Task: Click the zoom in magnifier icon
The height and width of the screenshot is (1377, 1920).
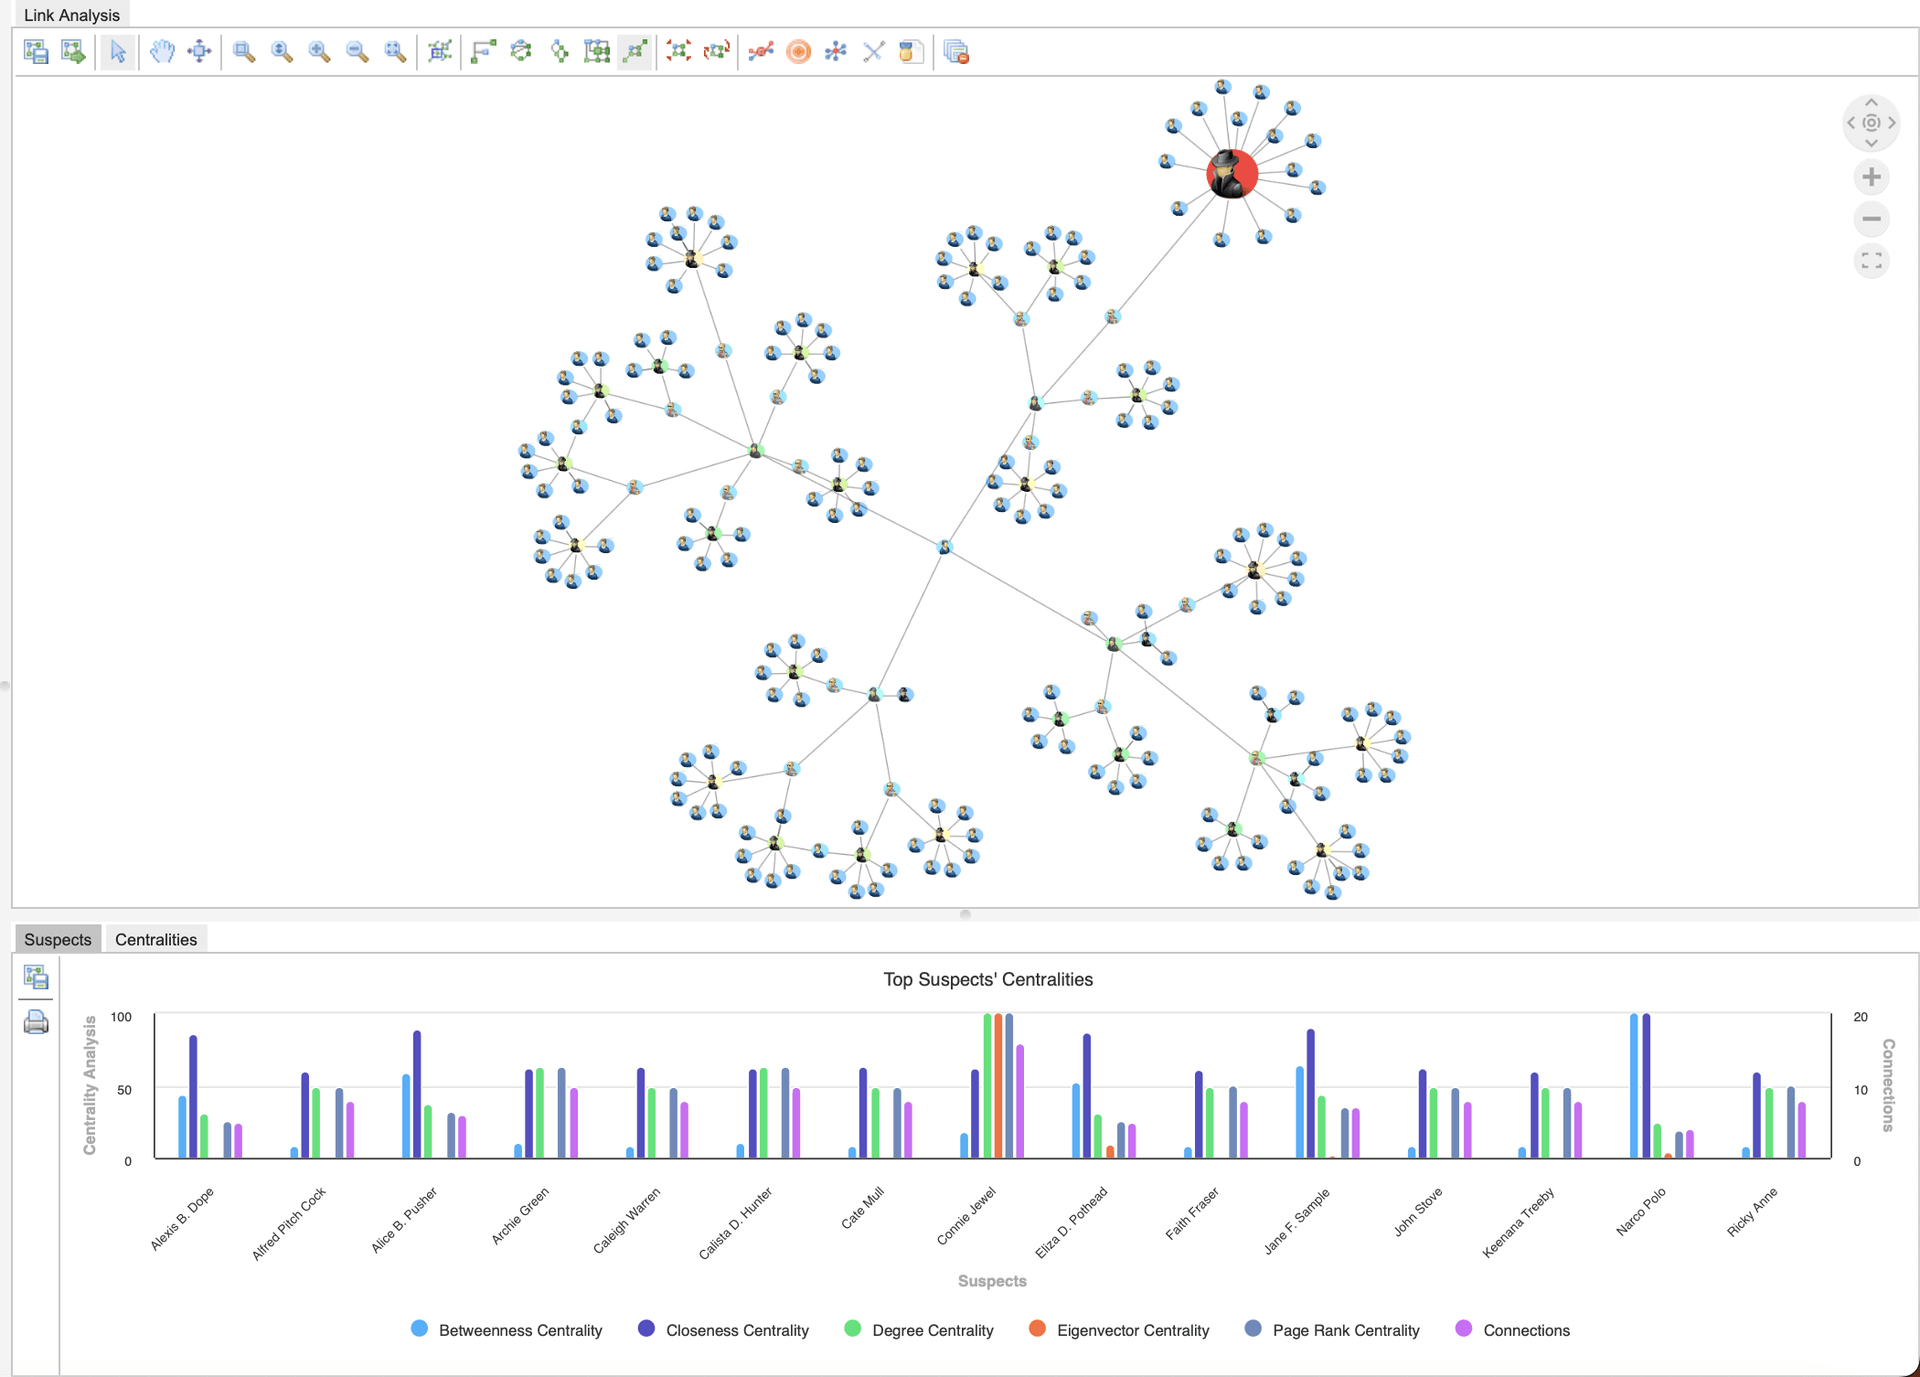Action: tap(319, 52)
